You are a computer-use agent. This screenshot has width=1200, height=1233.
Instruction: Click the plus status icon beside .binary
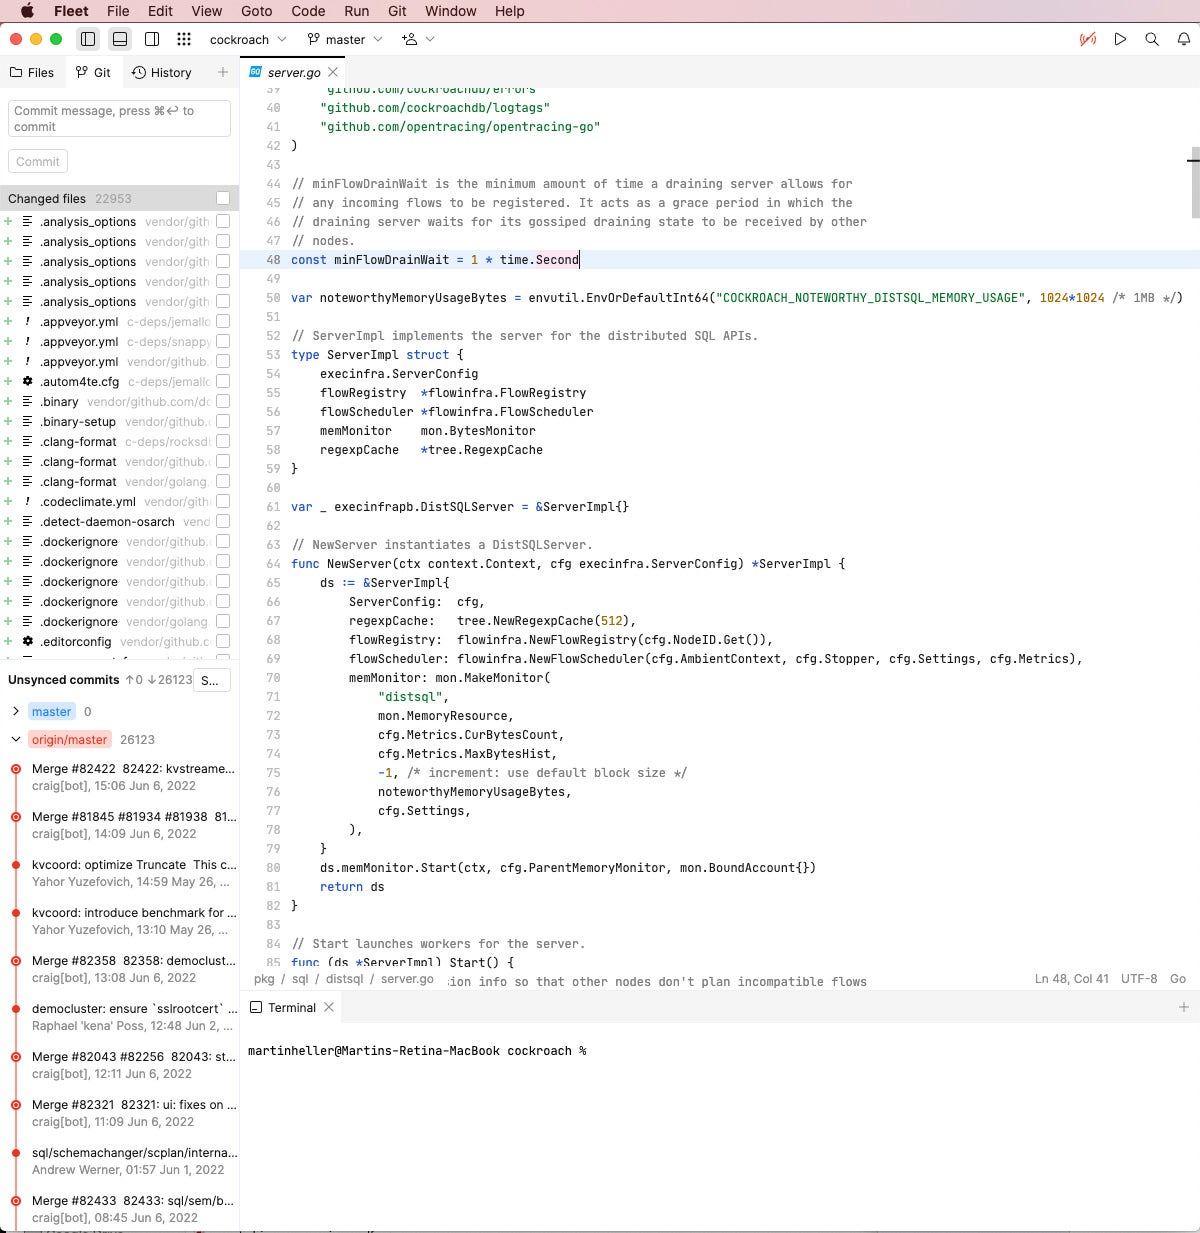point(8,401)
